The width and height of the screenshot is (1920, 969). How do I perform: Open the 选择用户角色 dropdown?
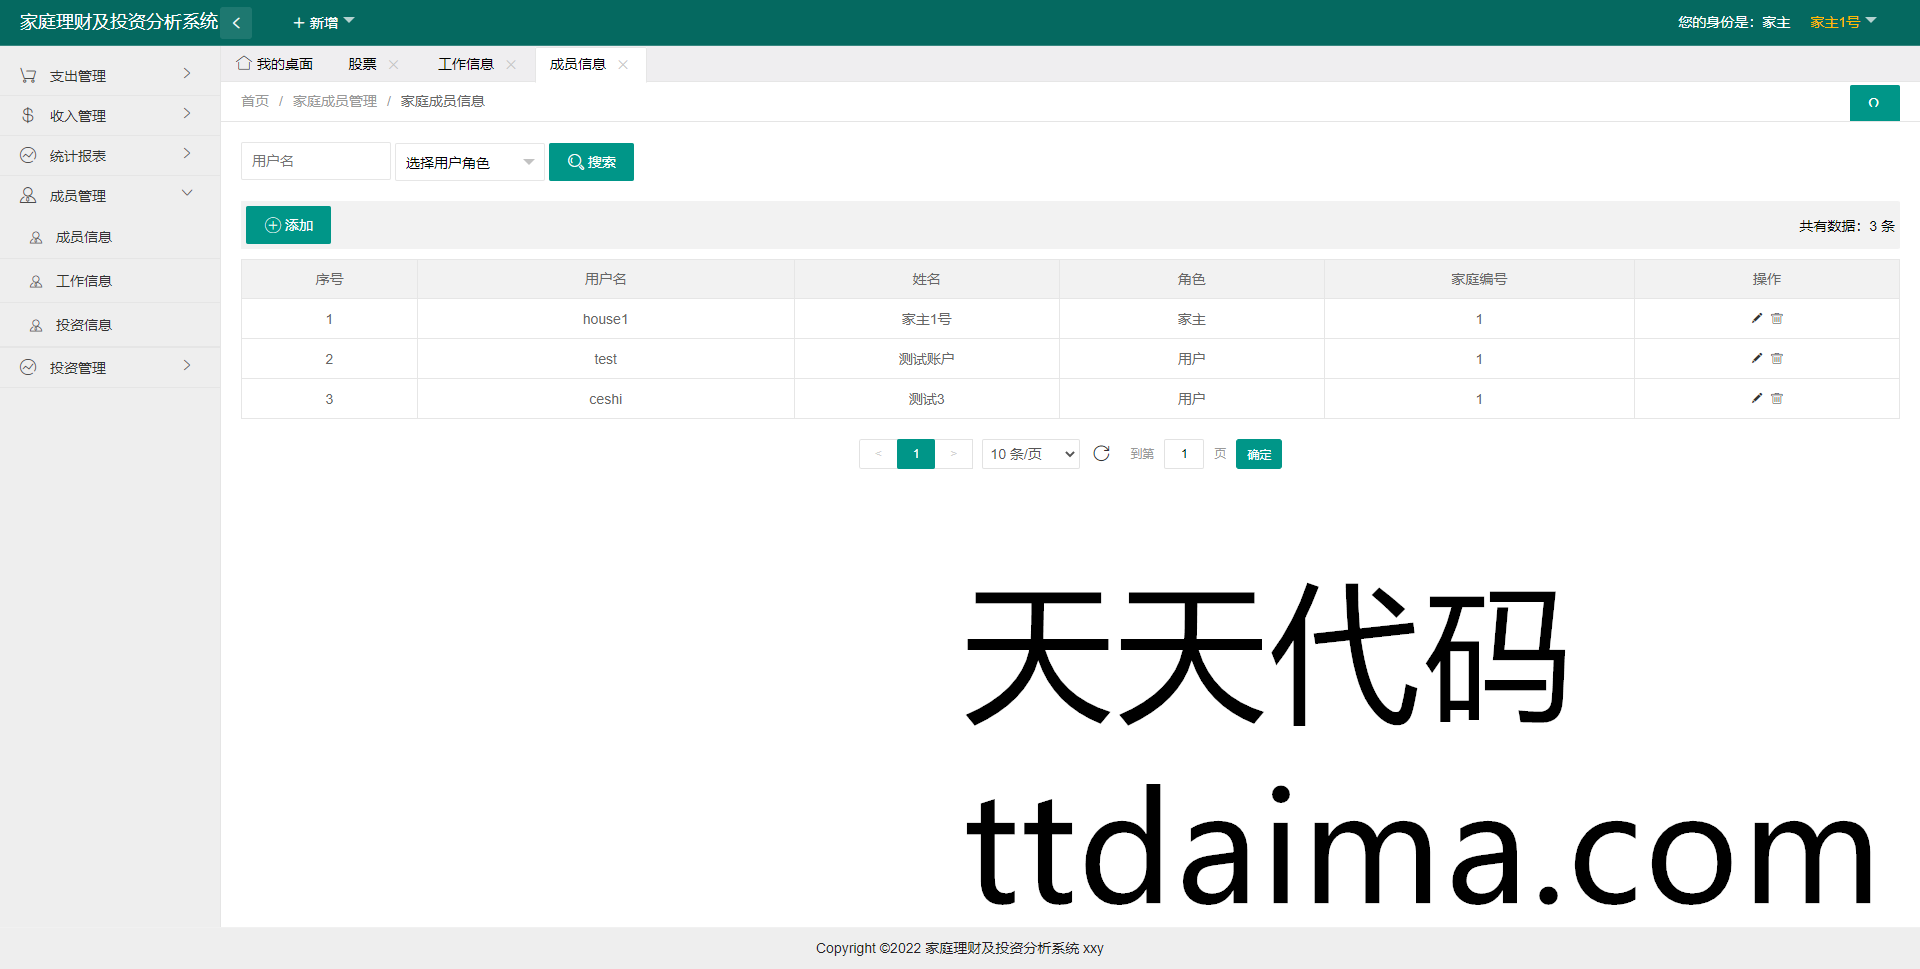tap(469, 162)
